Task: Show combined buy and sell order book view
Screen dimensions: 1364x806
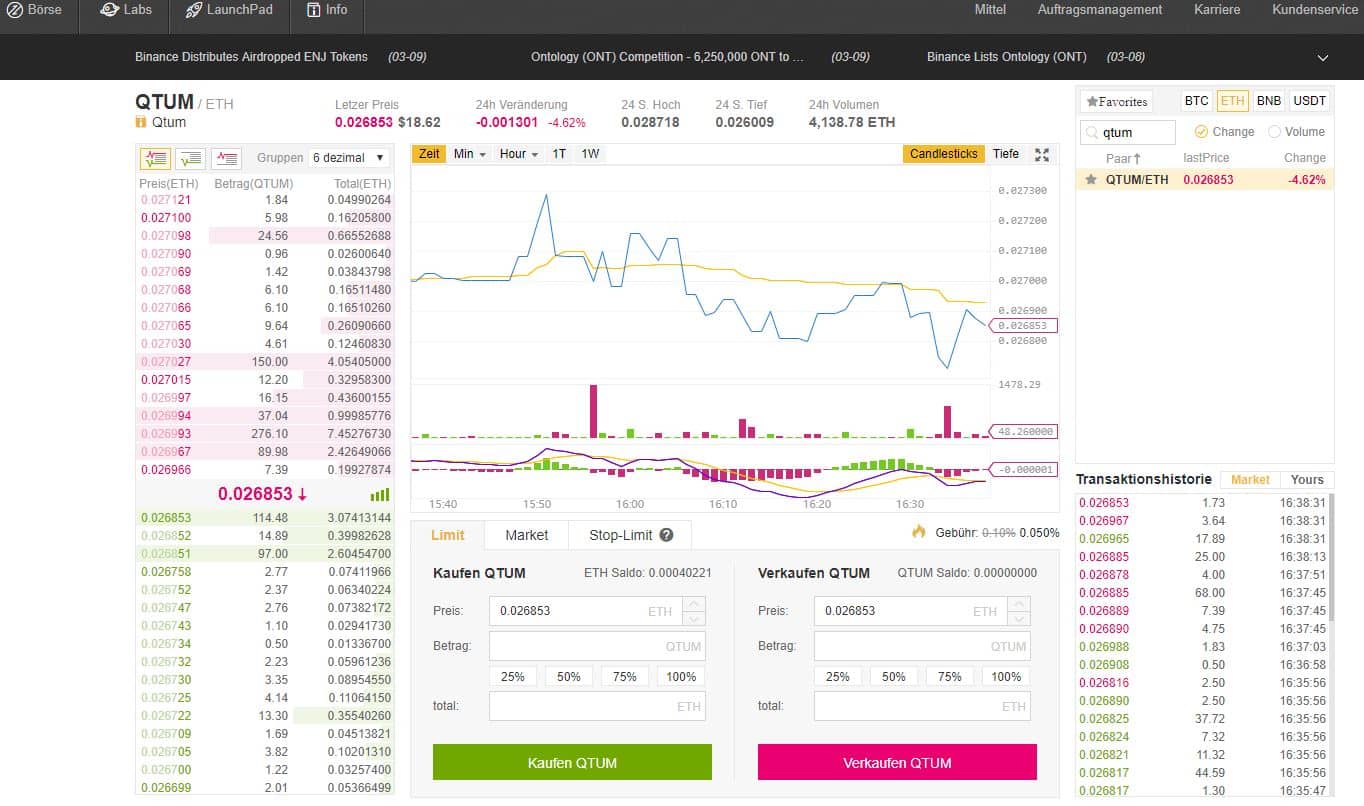Action: coord(155,158)
